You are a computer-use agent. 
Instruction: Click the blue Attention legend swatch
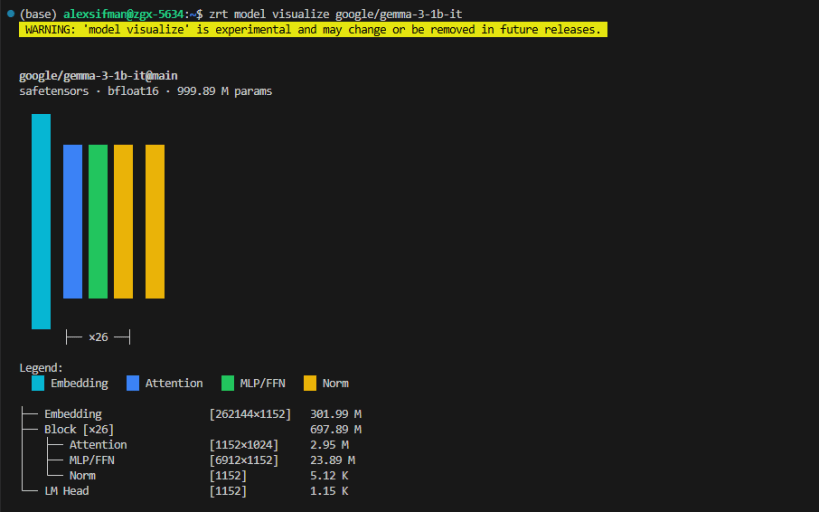(x=133, y=383)
